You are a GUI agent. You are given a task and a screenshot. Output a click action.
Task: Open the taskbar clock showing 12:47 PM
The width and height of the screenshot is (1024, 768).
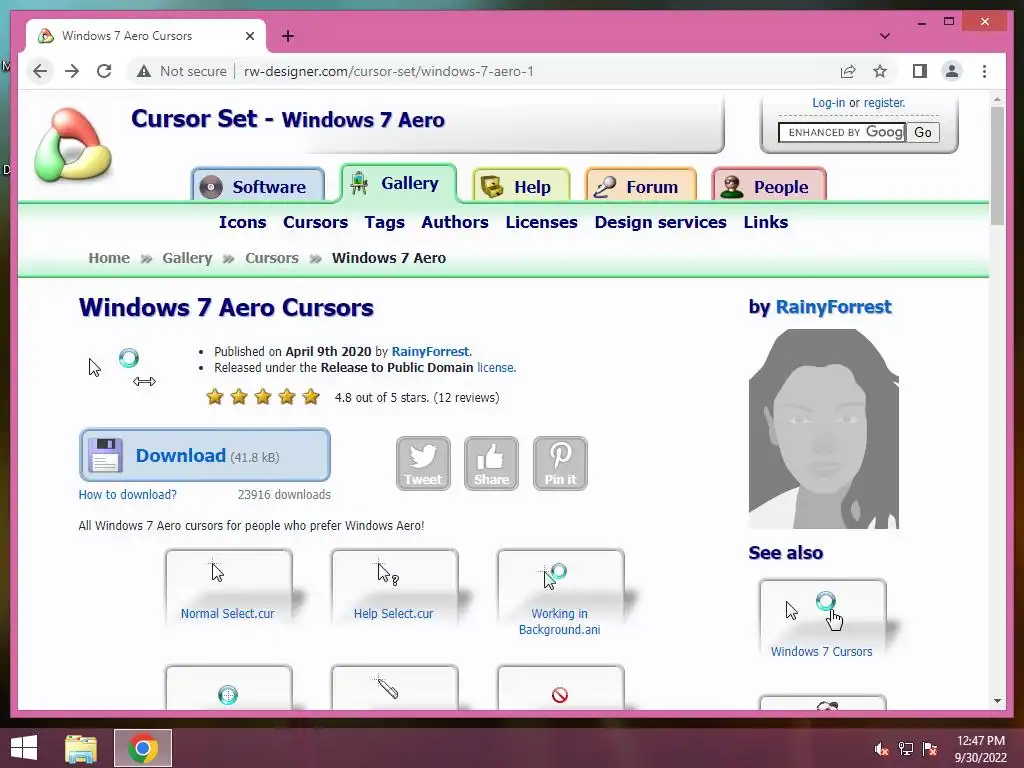980,749
